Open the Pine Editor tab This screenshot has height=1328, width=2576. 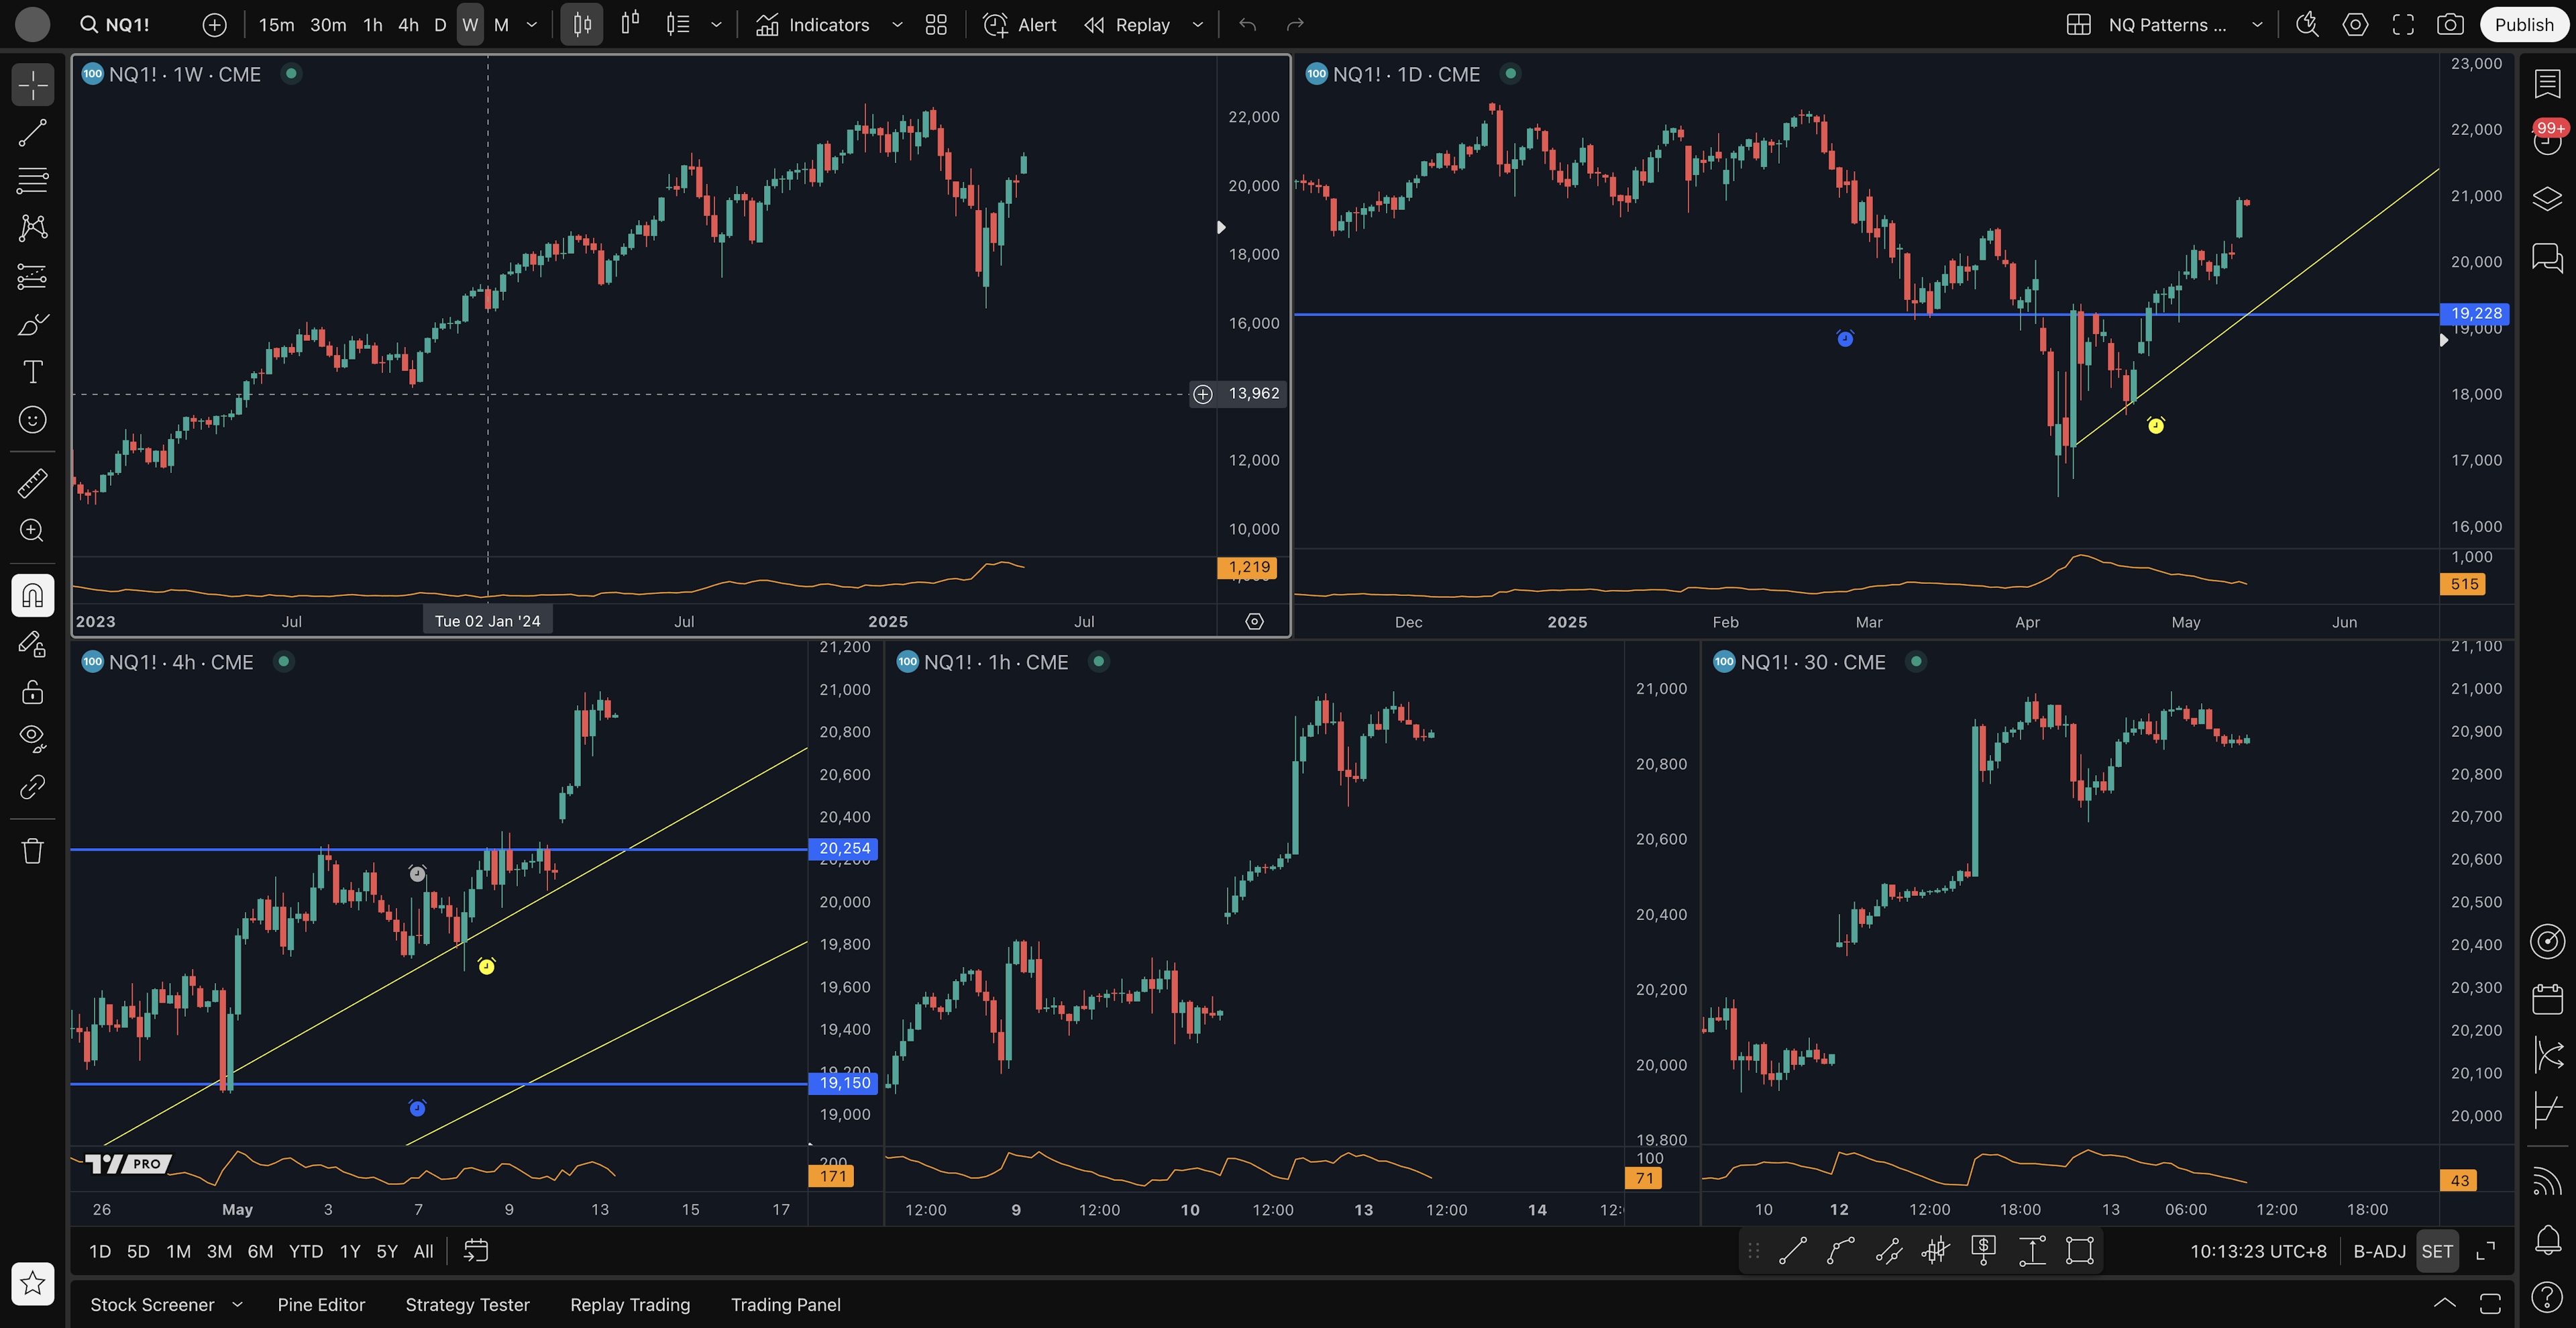click(321, 1304)
